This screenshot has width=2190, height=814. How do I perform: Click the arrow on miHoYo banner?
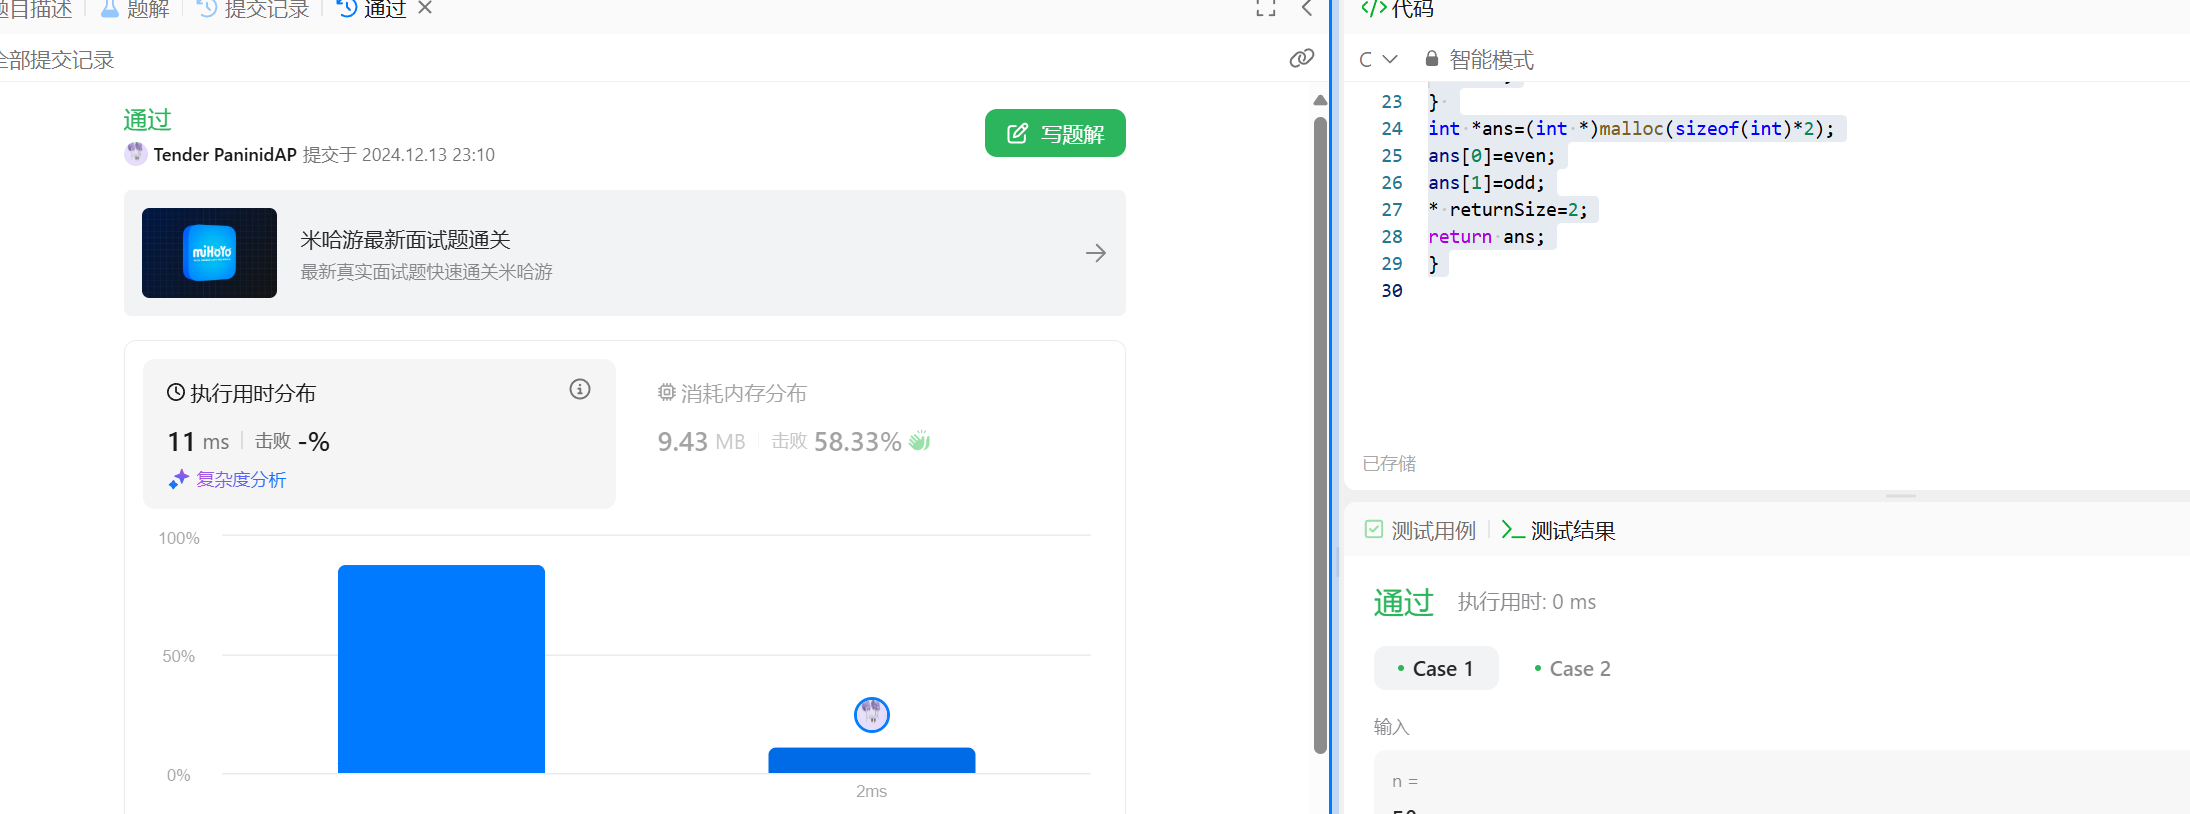click(1095, 253)
